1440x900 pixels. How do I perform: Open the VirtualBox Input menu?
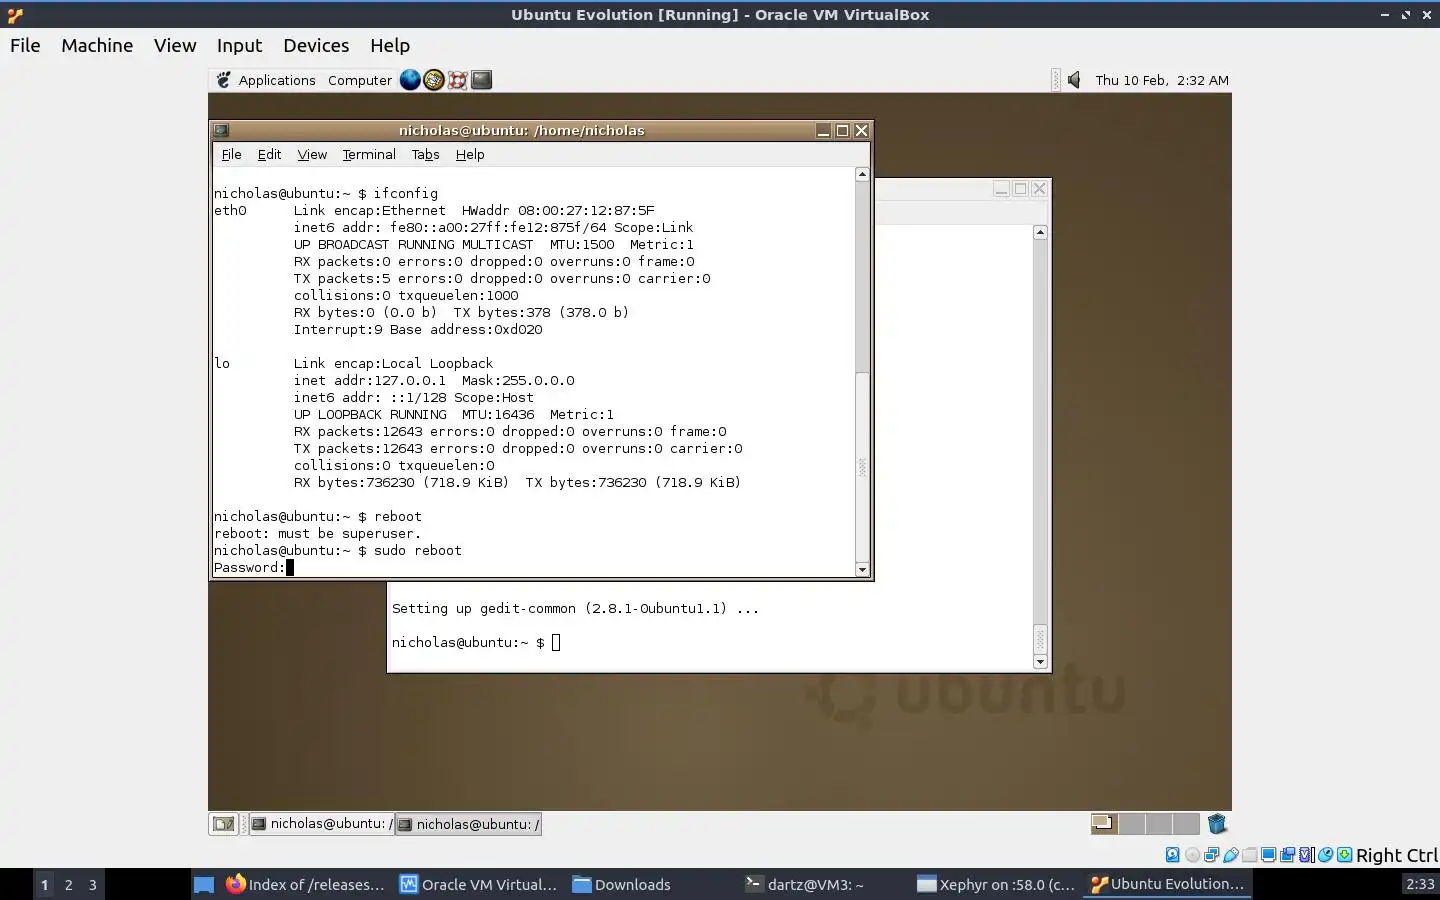239,45
